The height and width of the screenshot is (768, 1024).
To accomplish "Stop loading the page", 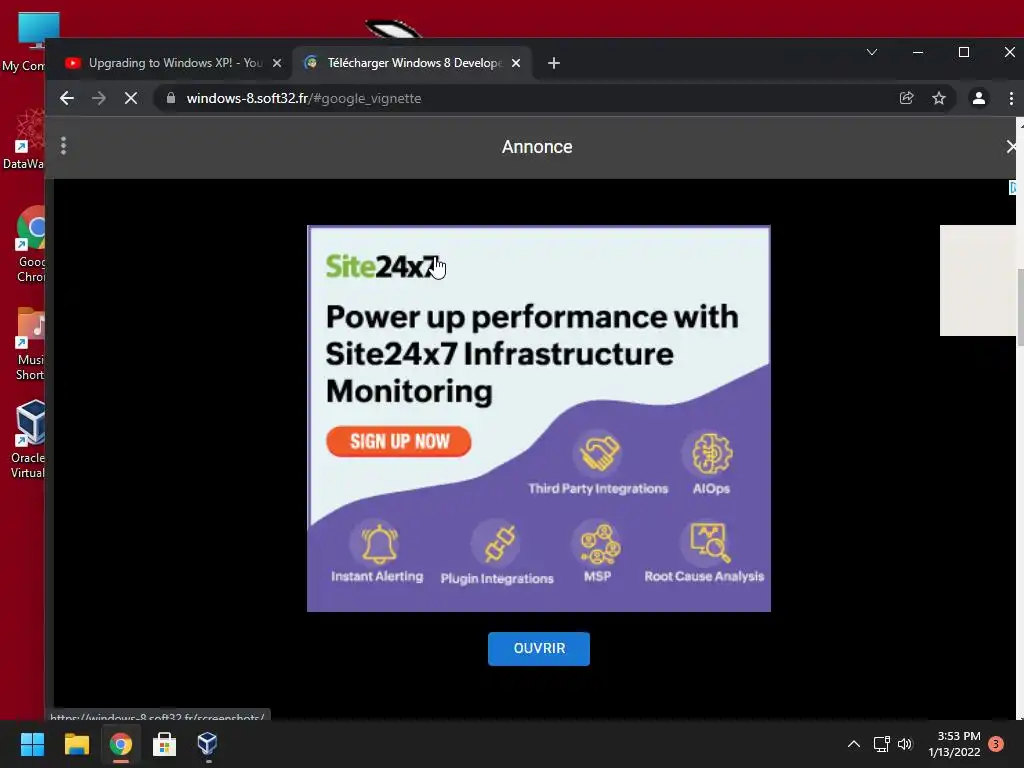I will 131,99.
